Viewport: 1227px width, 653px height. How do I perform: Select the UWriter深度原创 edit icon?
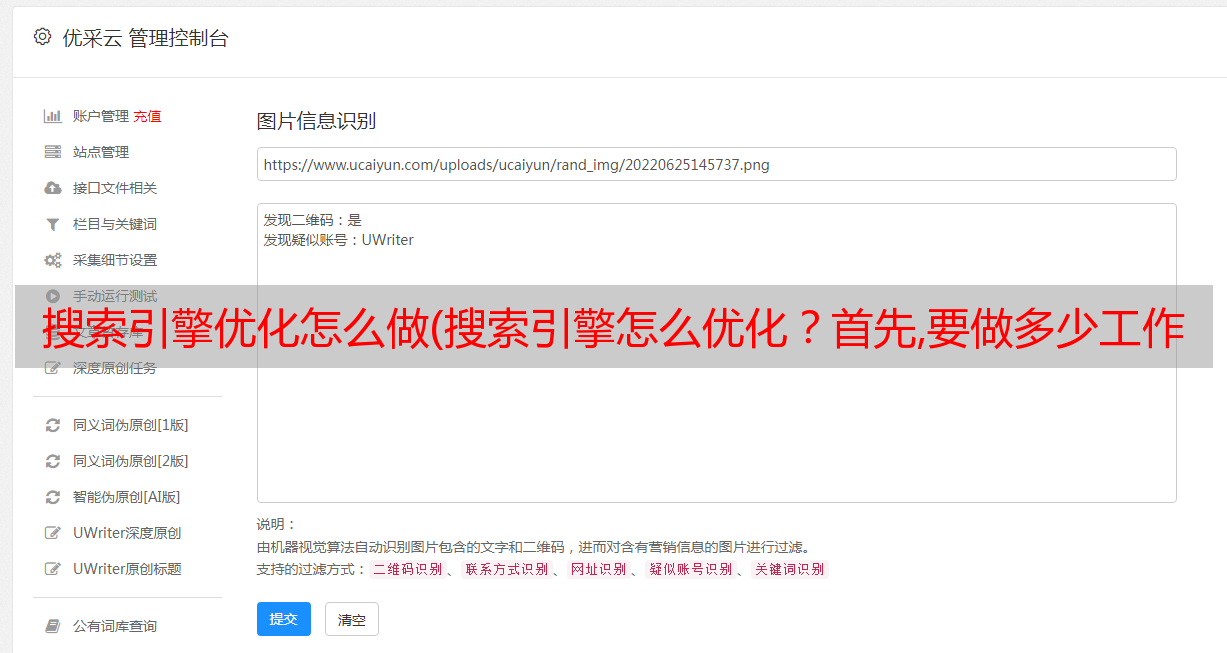click(53, 533)
